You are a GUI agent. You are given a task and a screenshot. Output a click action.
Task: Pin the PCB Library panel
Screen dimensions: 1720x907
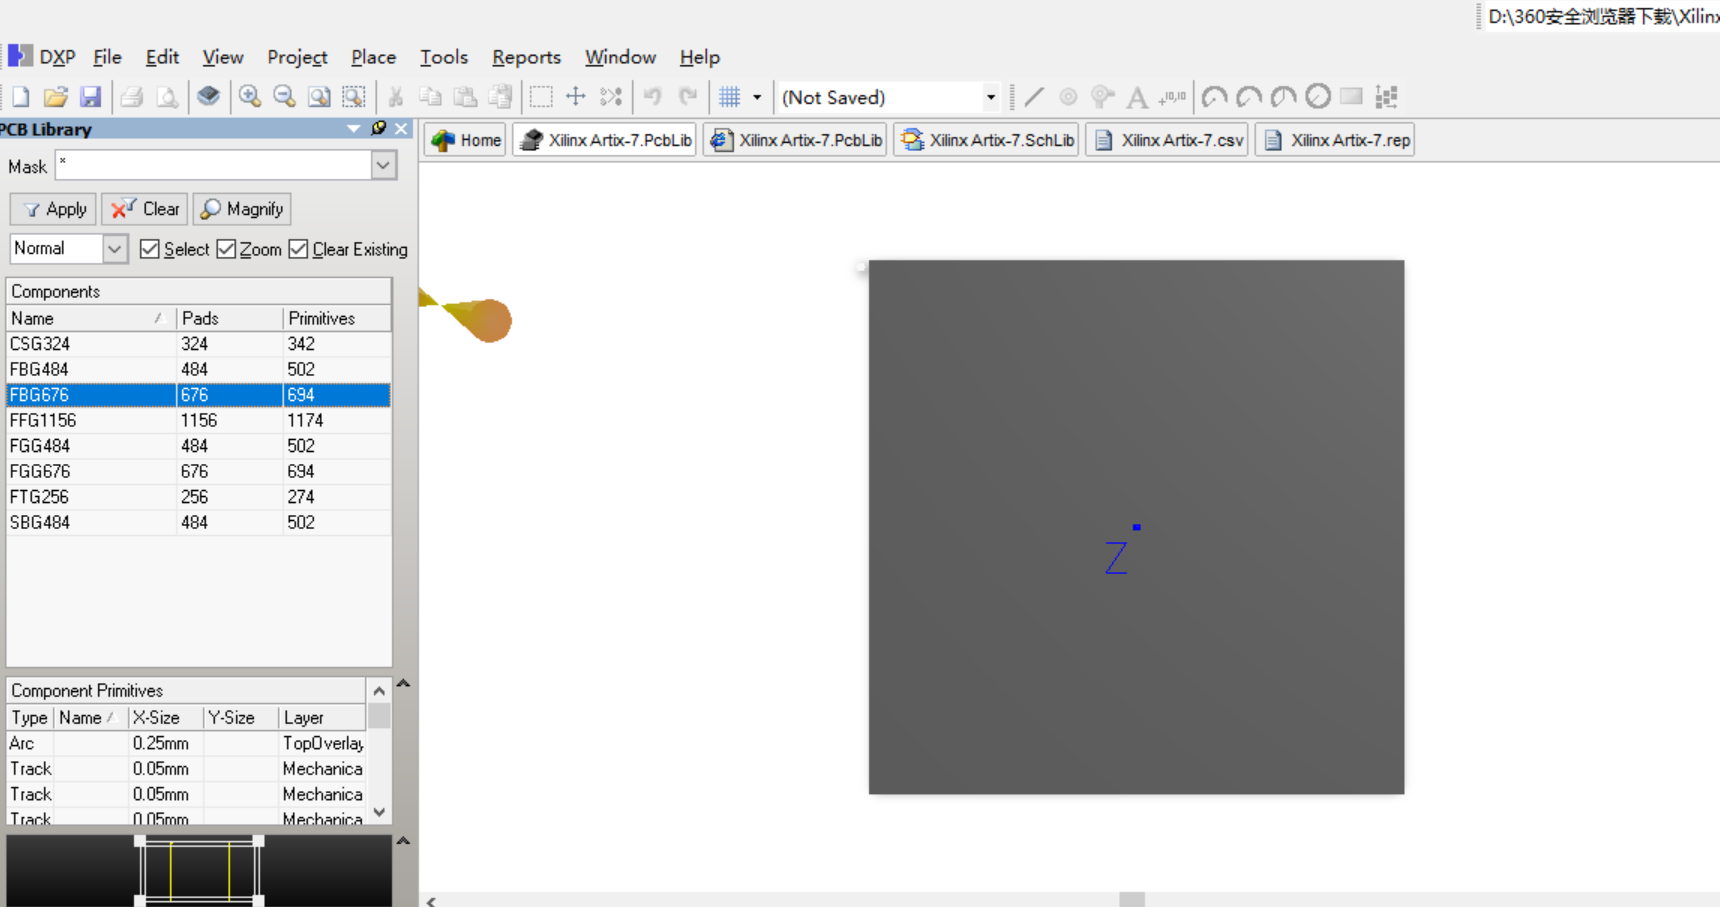pos(378,128)
